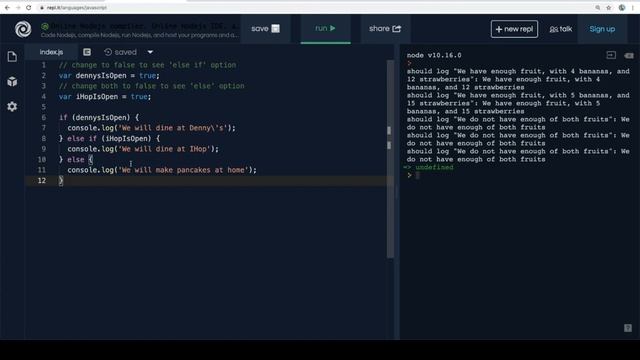Click line number 12 in the gutter

42,180
